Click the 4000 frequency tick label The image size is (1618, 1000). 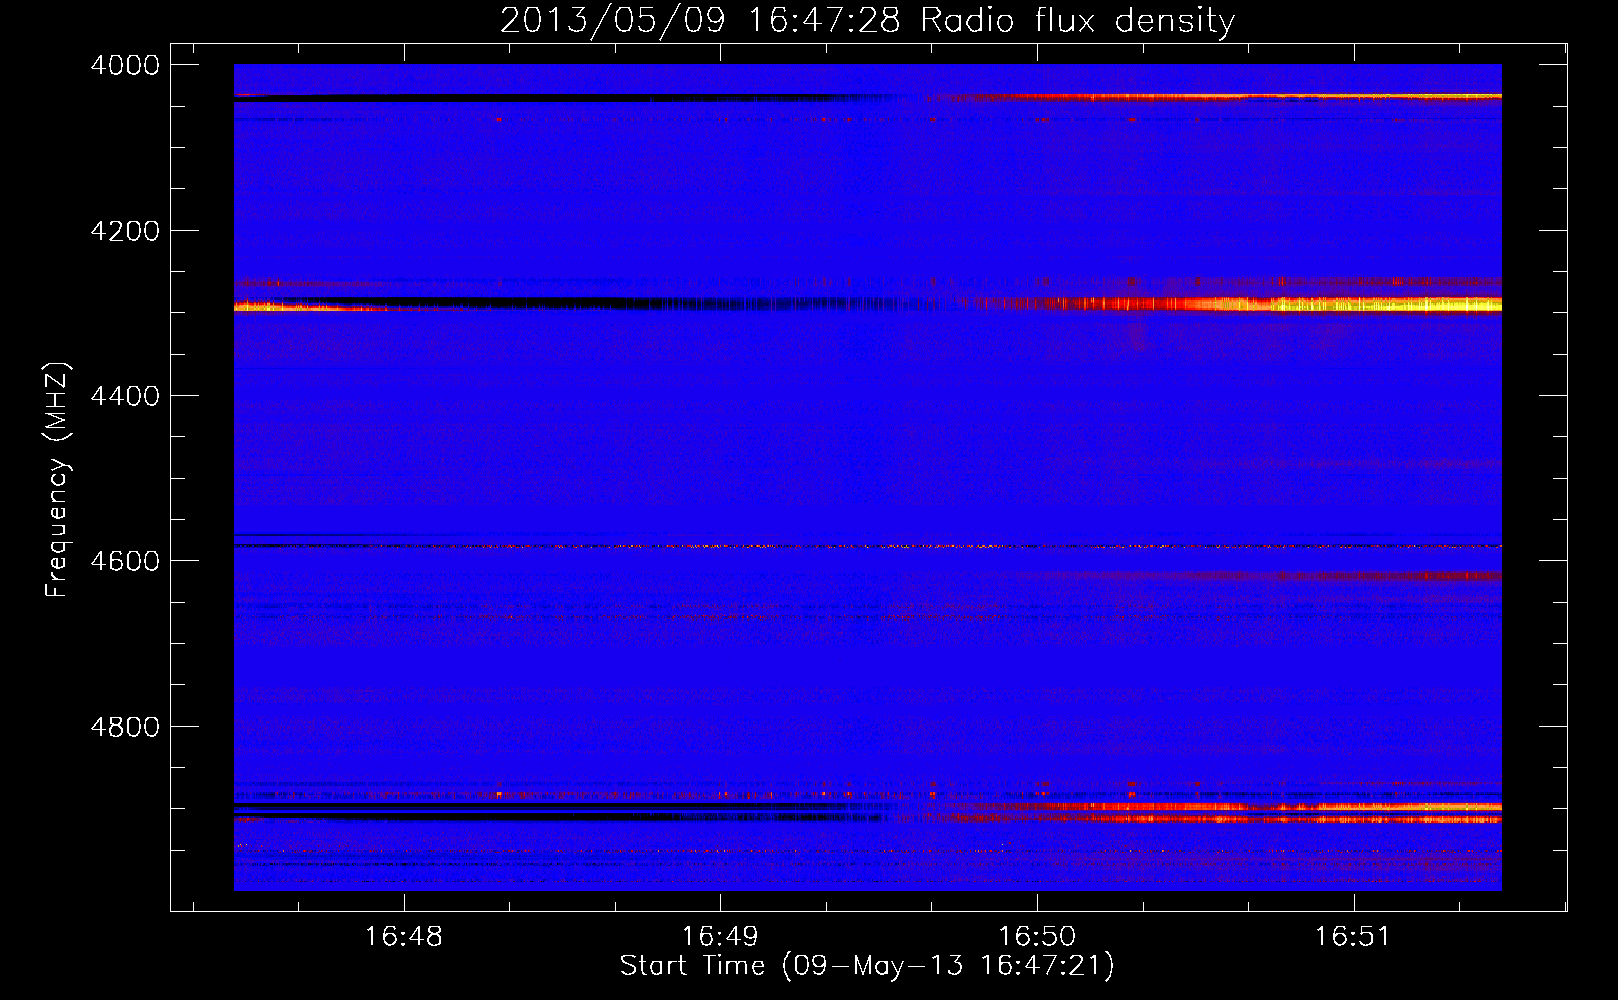tap(124, 65)
